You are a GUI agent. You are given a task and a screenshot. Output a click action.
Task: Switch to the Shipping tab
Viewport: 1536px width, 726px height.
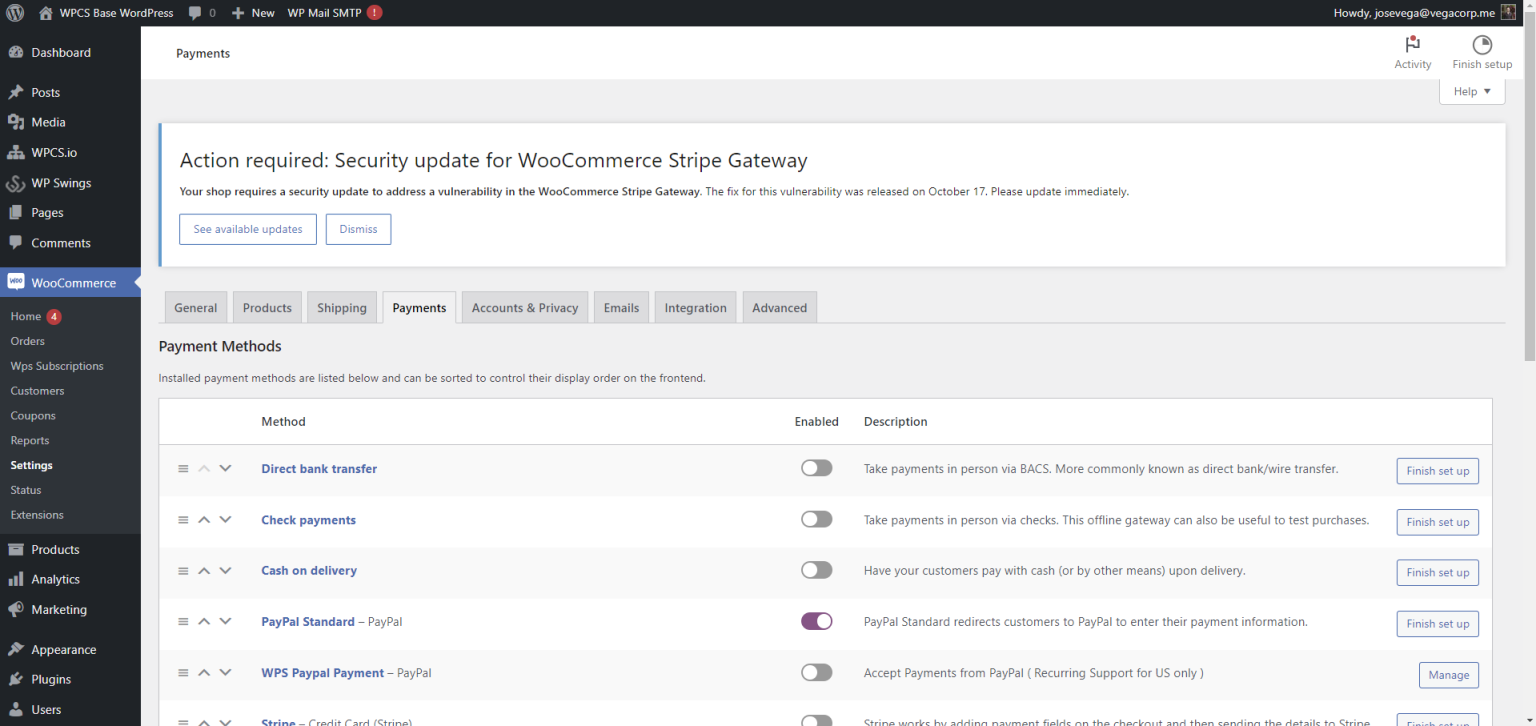pos(341,307)
